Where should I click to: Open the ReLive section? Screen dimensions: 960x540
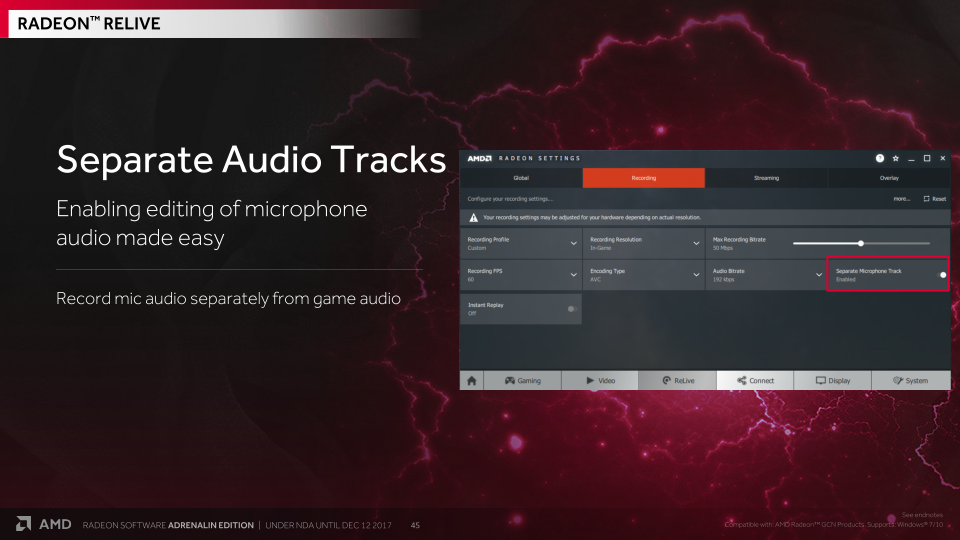678,380
